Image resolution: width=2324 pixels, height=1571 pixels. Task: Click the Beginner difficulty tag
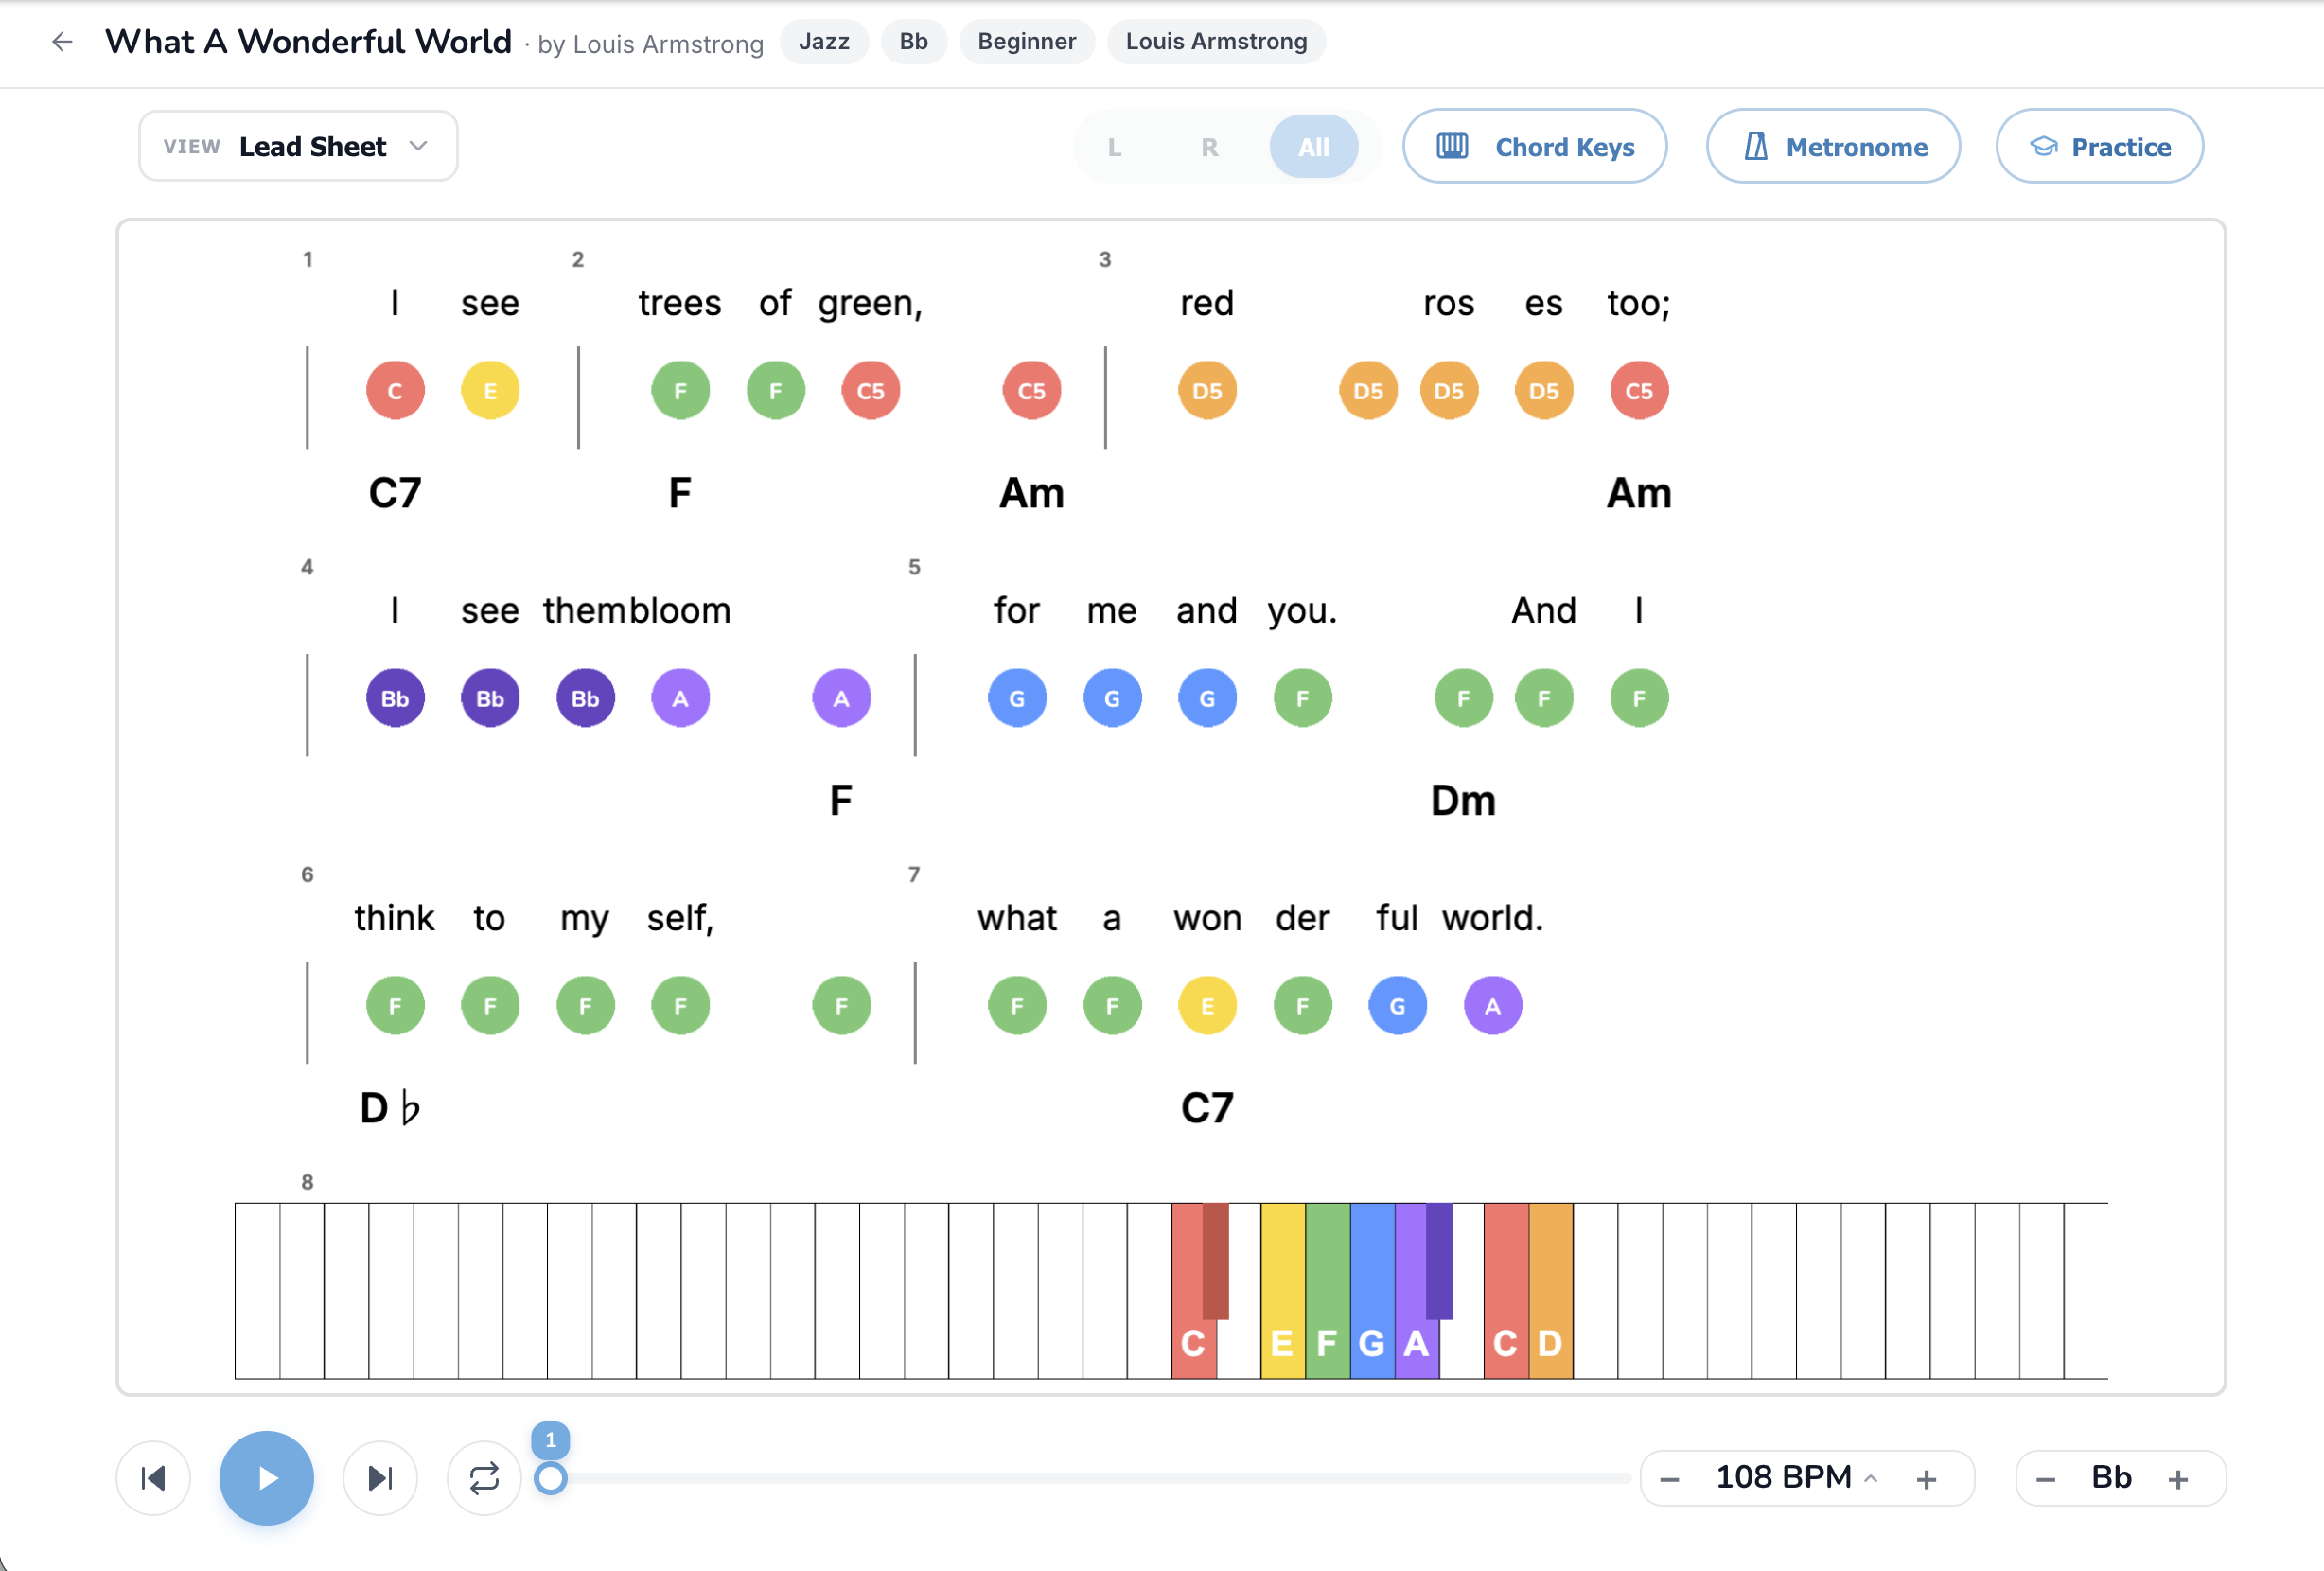click(1026, 42)
